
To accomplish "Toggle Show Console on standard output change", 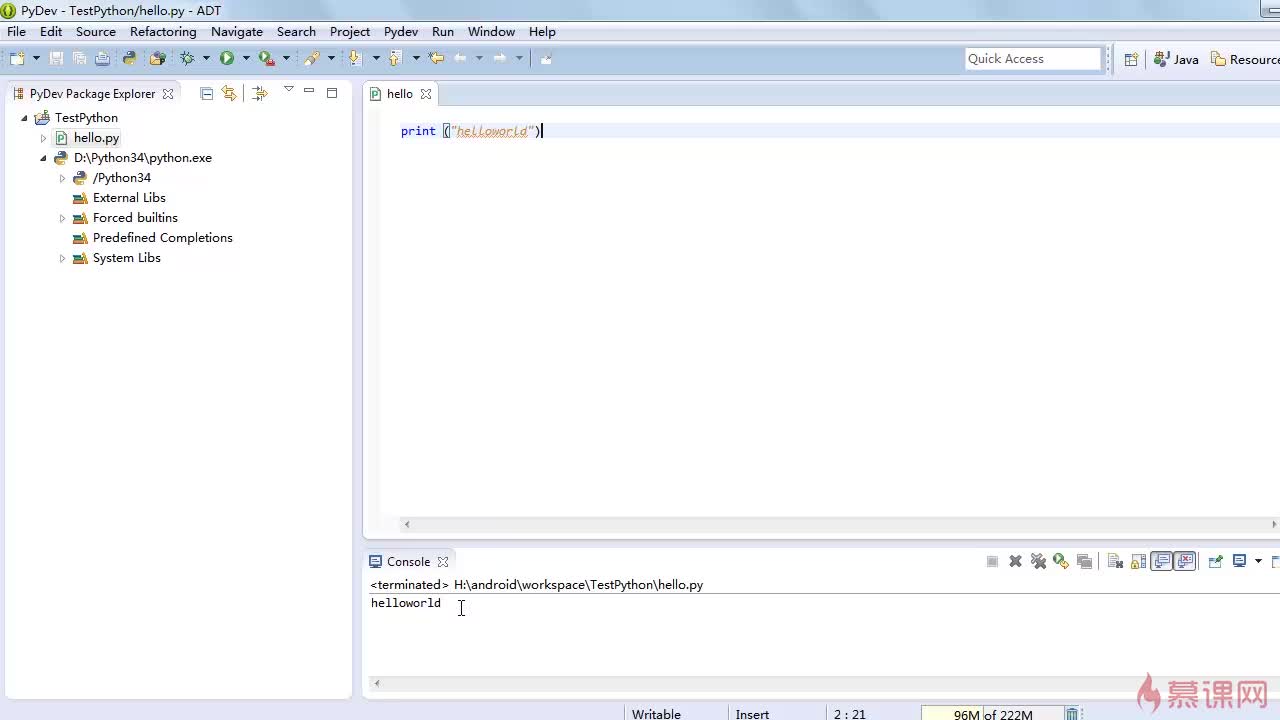I will 1161,561.
